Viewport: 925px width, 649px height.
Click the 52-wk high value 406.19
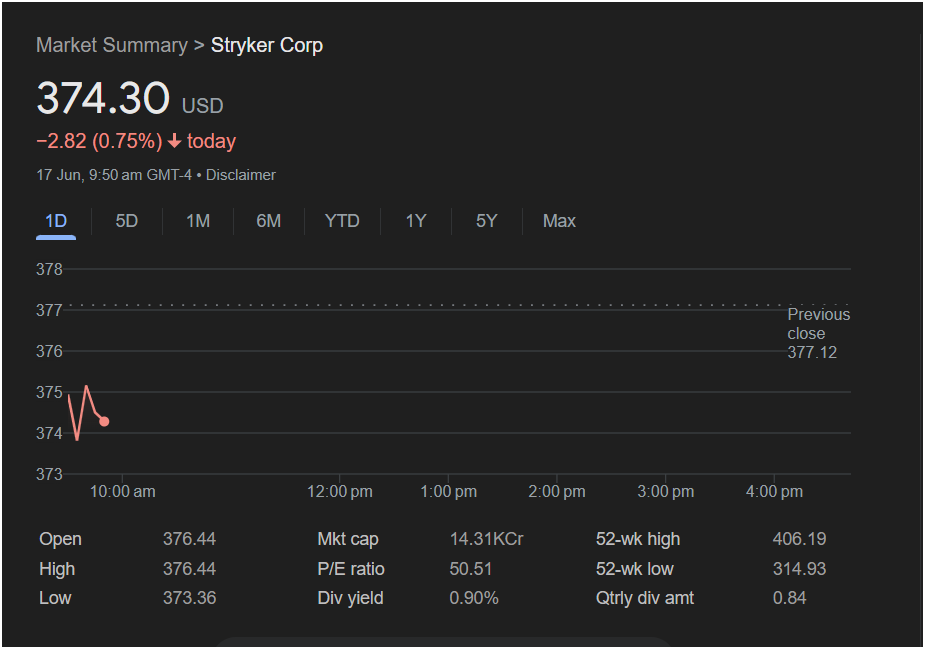(x=799, y=539)
